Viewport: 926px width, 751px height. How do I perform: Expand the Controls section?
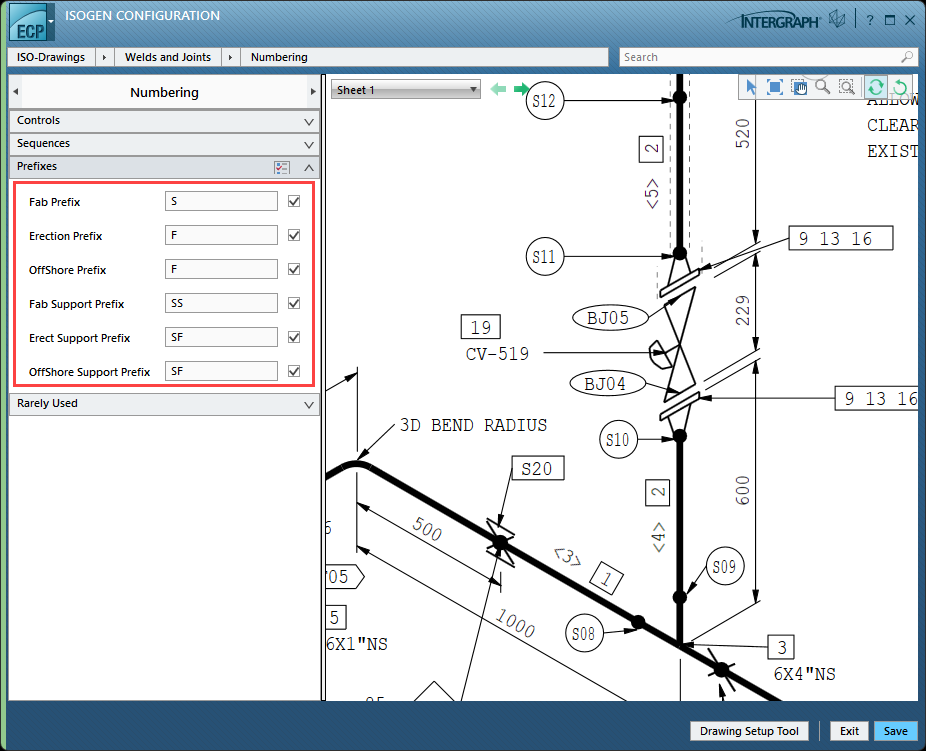[x=164, y=121]
